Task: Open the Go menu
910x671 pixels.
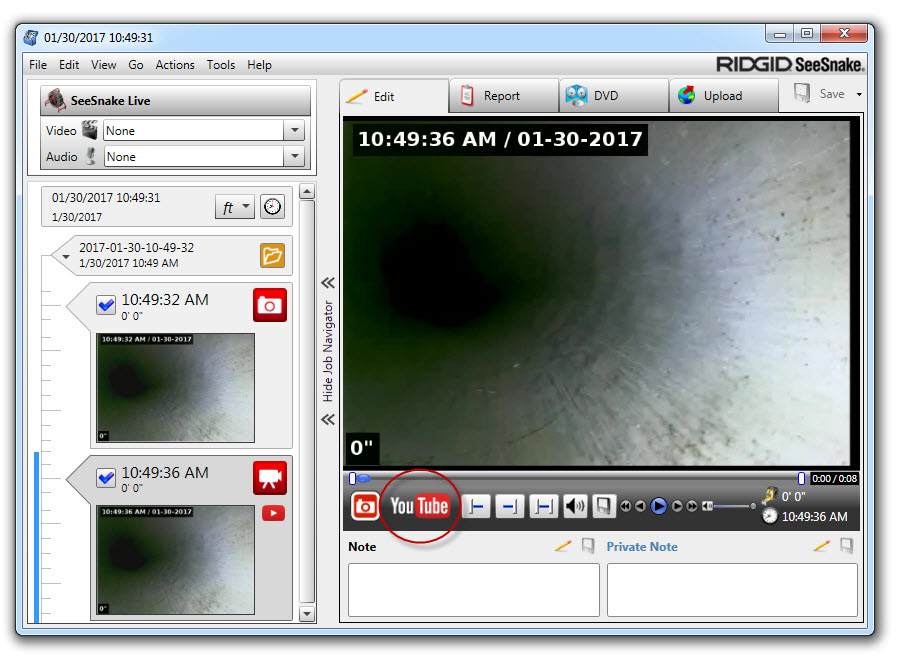Action: (x=136, y=65)
